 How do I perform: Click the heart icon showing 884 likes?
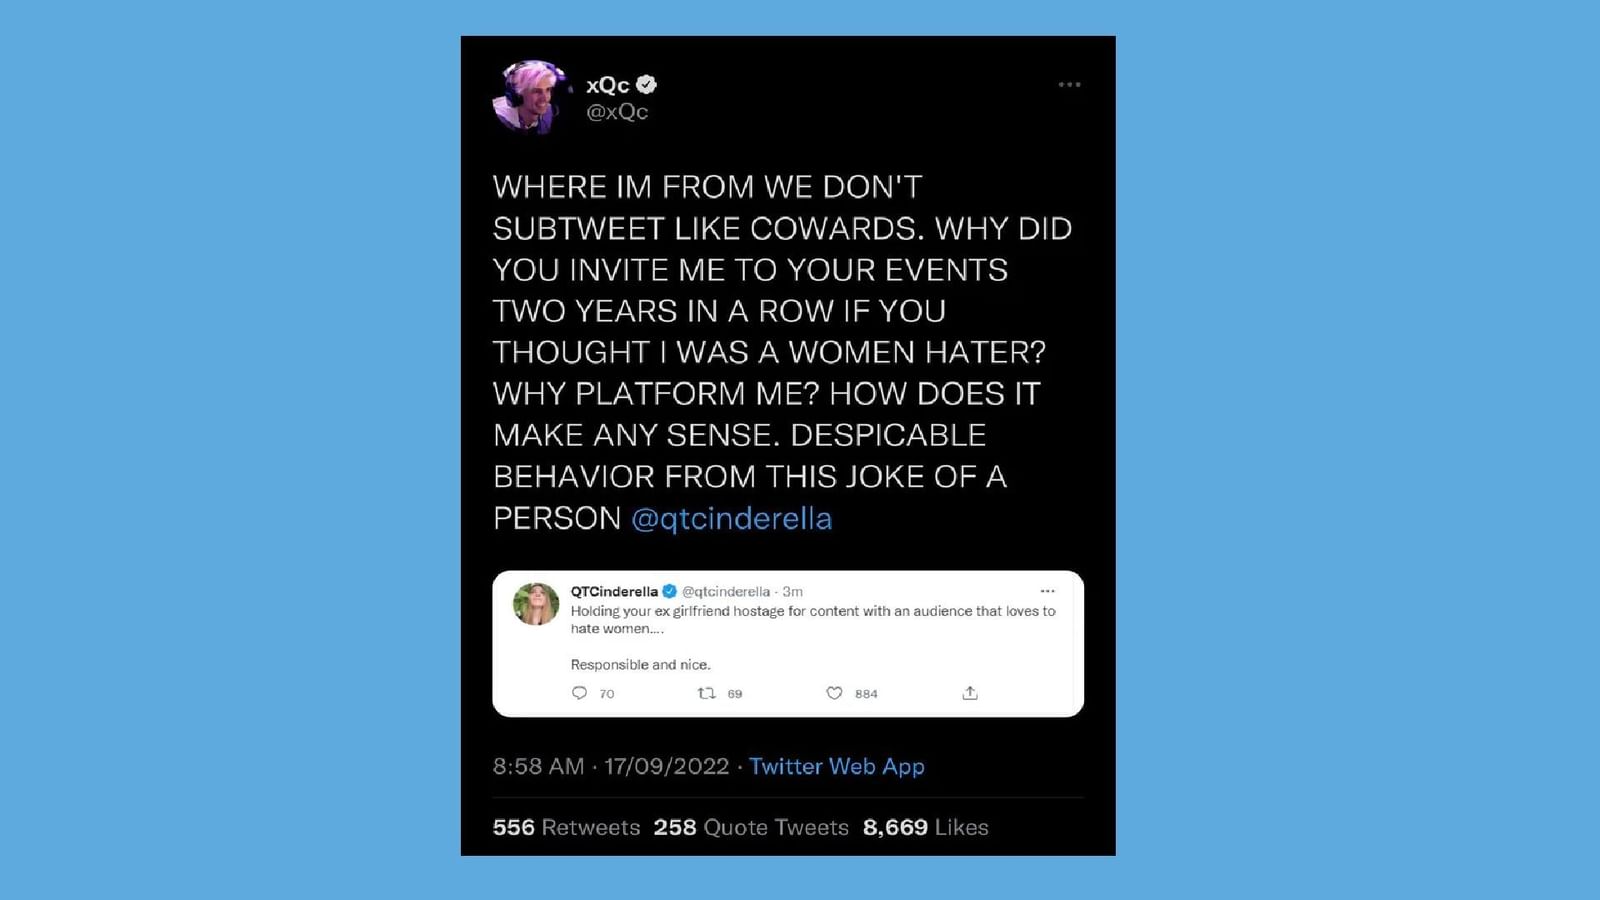(x=833, y=692)
